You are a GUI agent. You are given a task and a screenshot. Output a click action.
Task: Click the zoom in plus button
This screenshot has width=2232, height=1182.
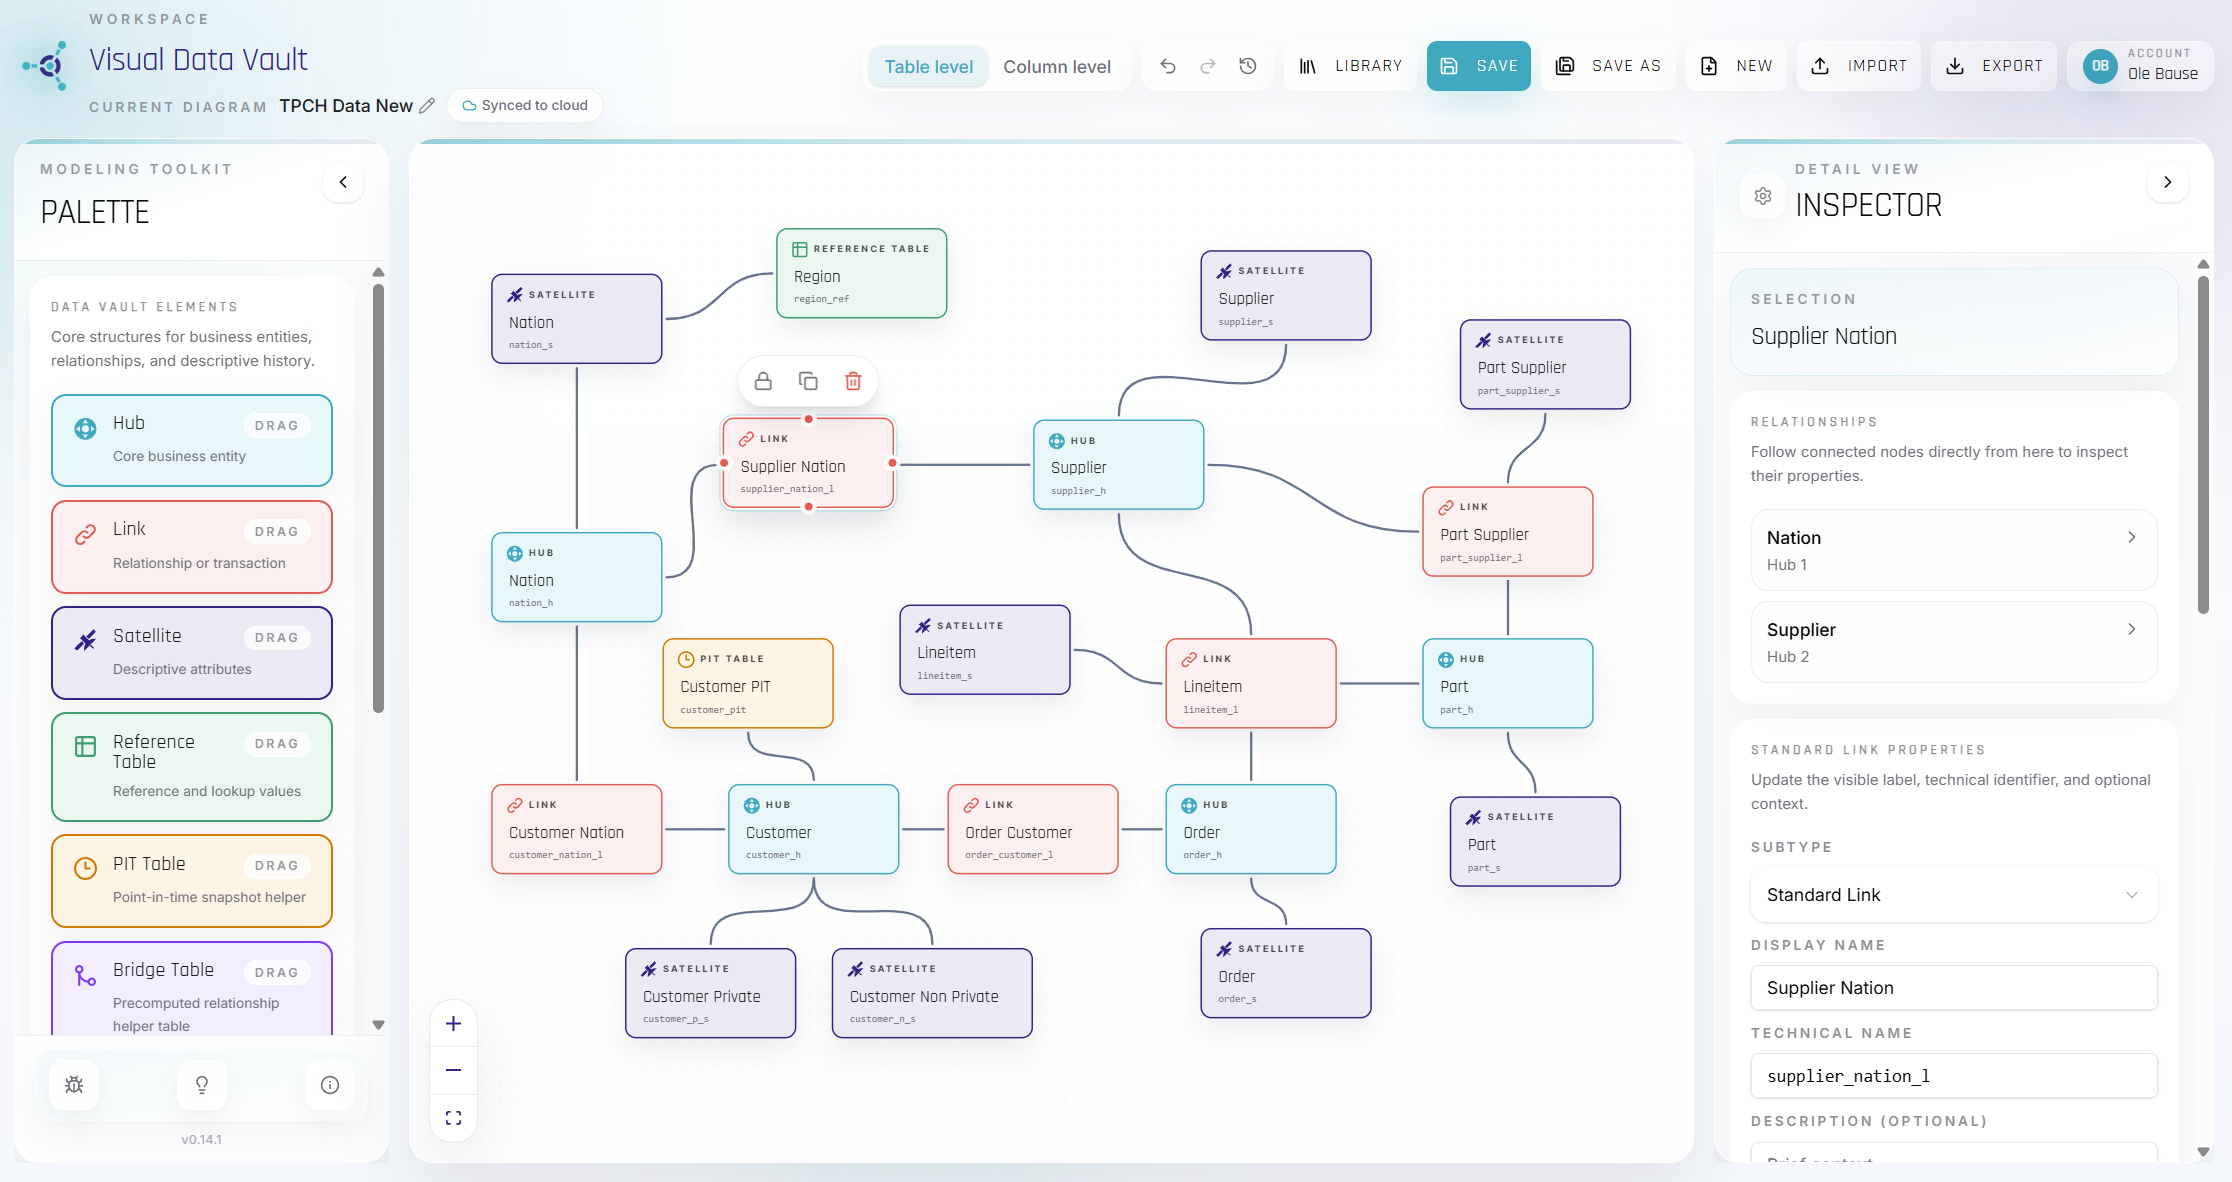tap(453, 1023)
